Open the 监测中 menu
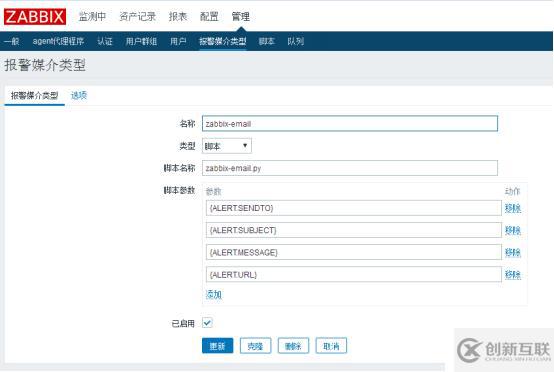This screenshot has width=554, height=372. [92, 16]
